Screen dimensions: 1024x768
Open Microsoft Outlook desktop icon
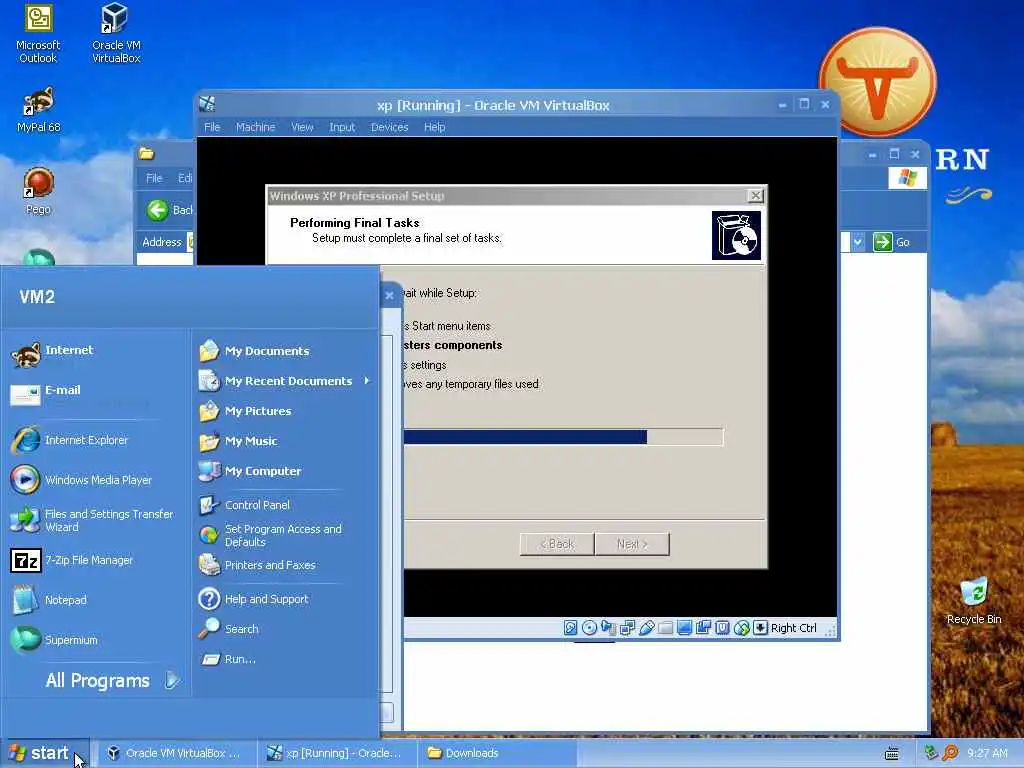point(38,34)
